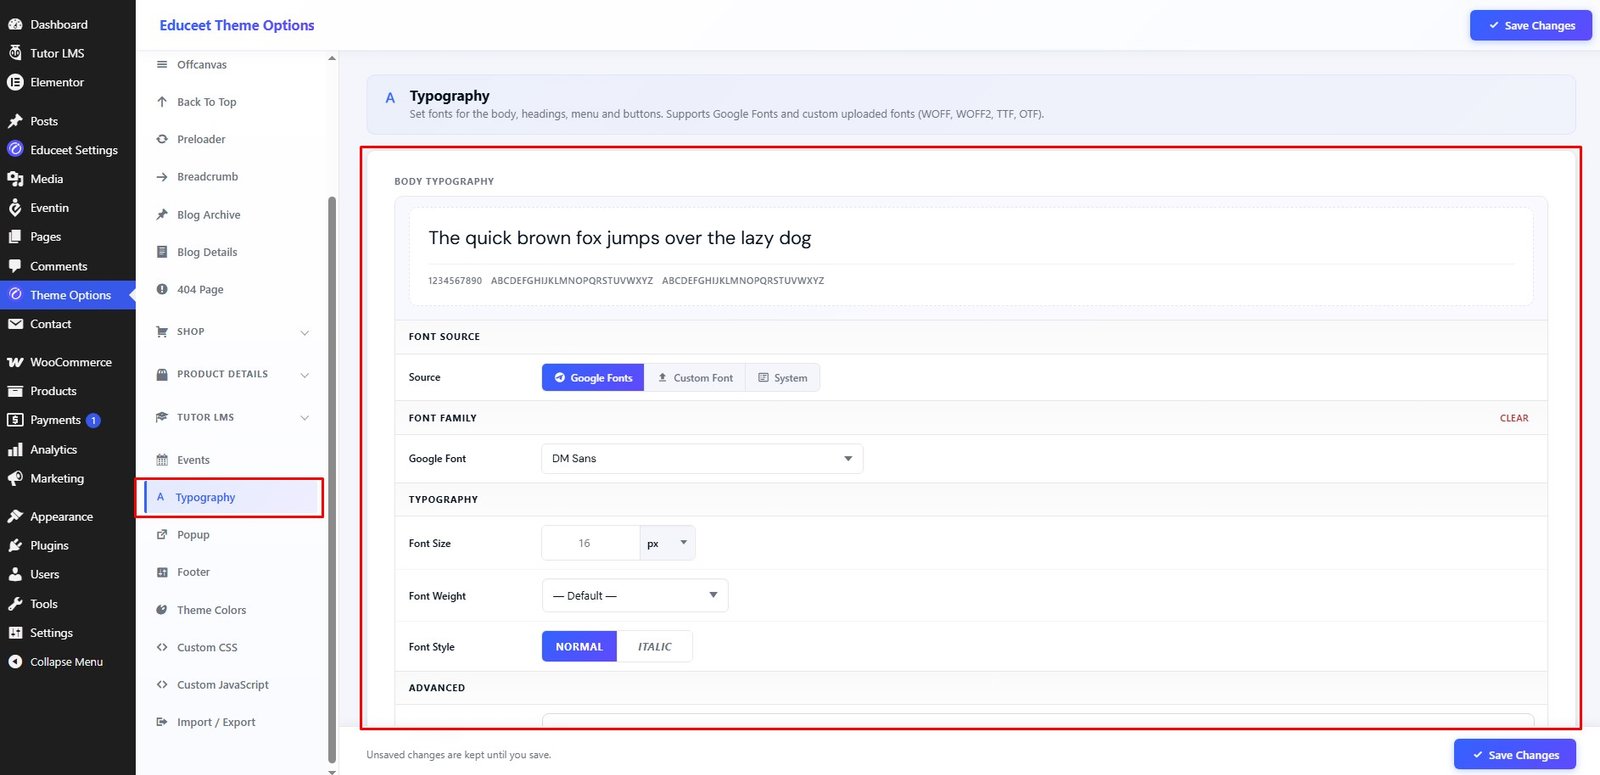Click the bottom Save Changes button
1600x775 pixels.
1515,755
